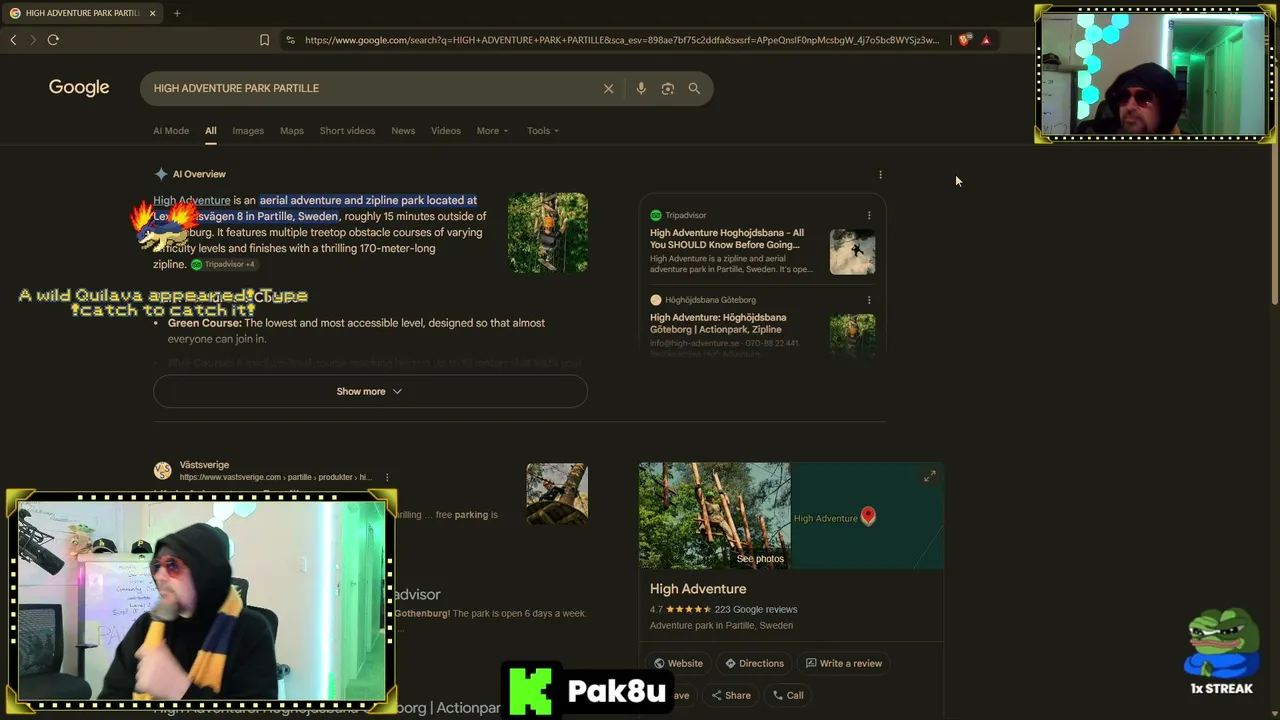Open the AI Overview climbing photo thumbnail
The height and width of the screenshot is (720, 1280).
pyautogui.click(x=547, y=233)
